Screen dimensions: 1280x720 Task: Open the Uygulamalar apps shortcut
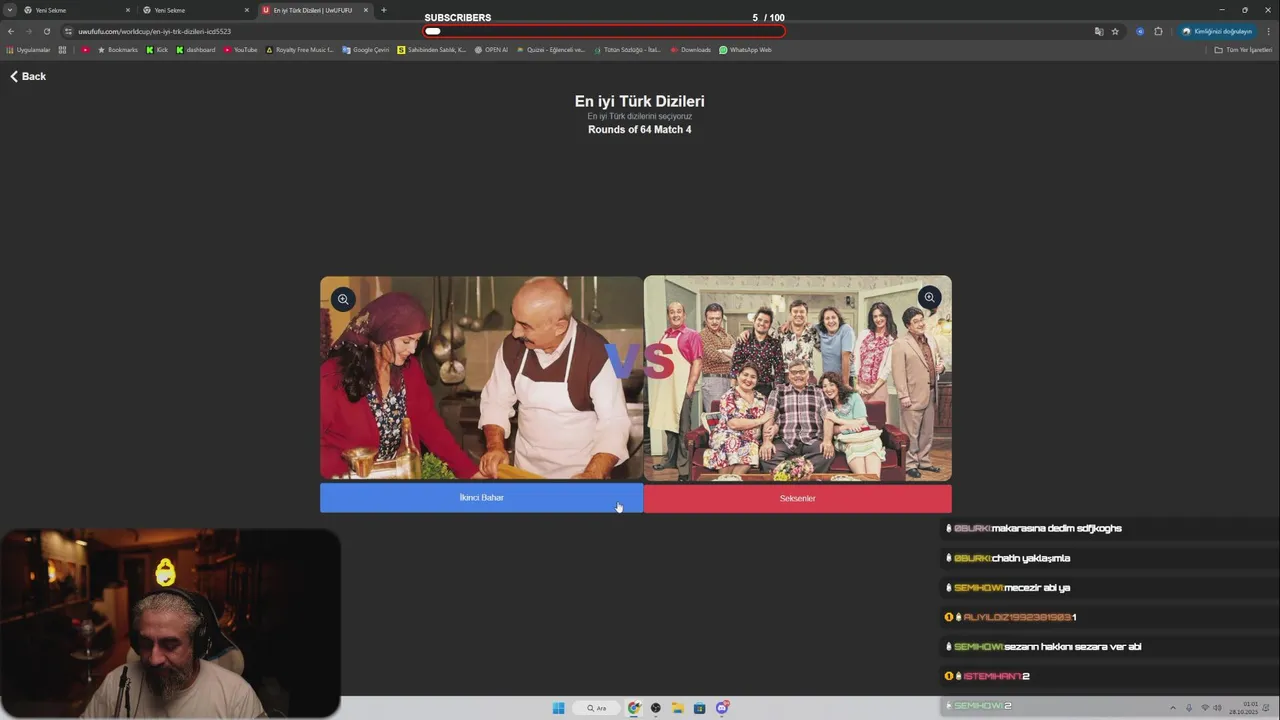click(x=28, y=50)
